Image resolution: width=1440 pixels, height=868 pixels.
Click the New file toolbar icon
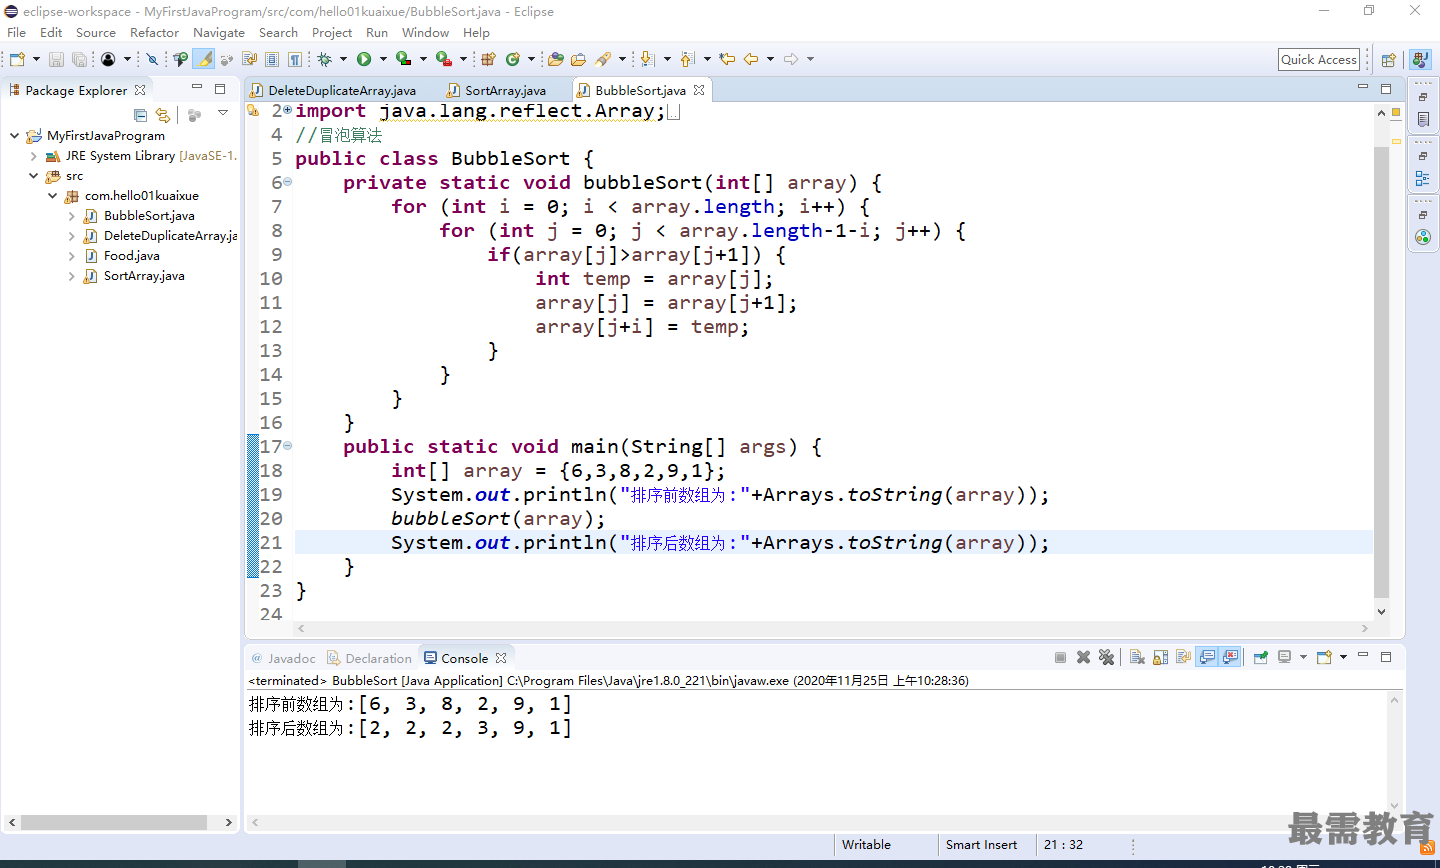point(17,59)
